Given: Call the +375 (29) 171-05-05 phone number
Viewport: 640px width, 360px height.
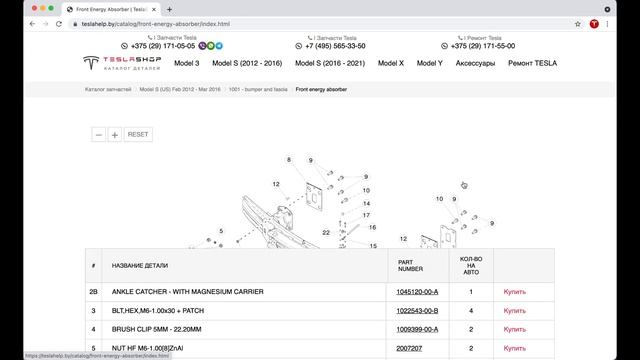Looking at the screenshot, I should (163, 46).
